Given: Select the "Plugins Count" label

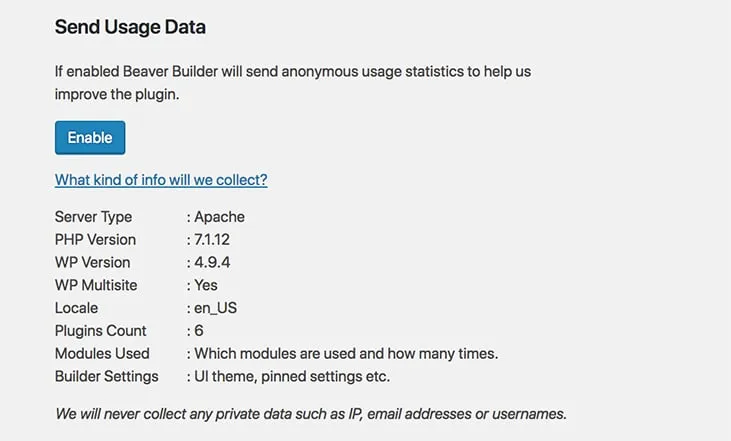Looking at the screenshot, I should pos(100,331).
